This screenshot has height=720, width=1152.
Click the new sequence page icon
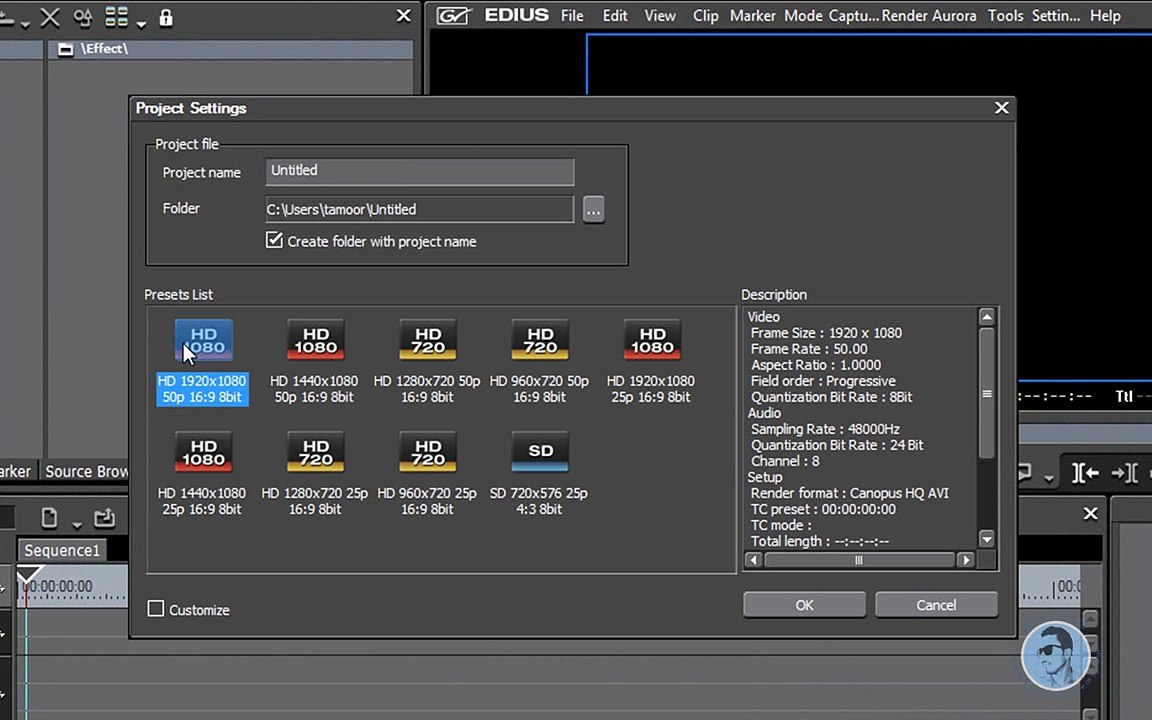point(49,518)
